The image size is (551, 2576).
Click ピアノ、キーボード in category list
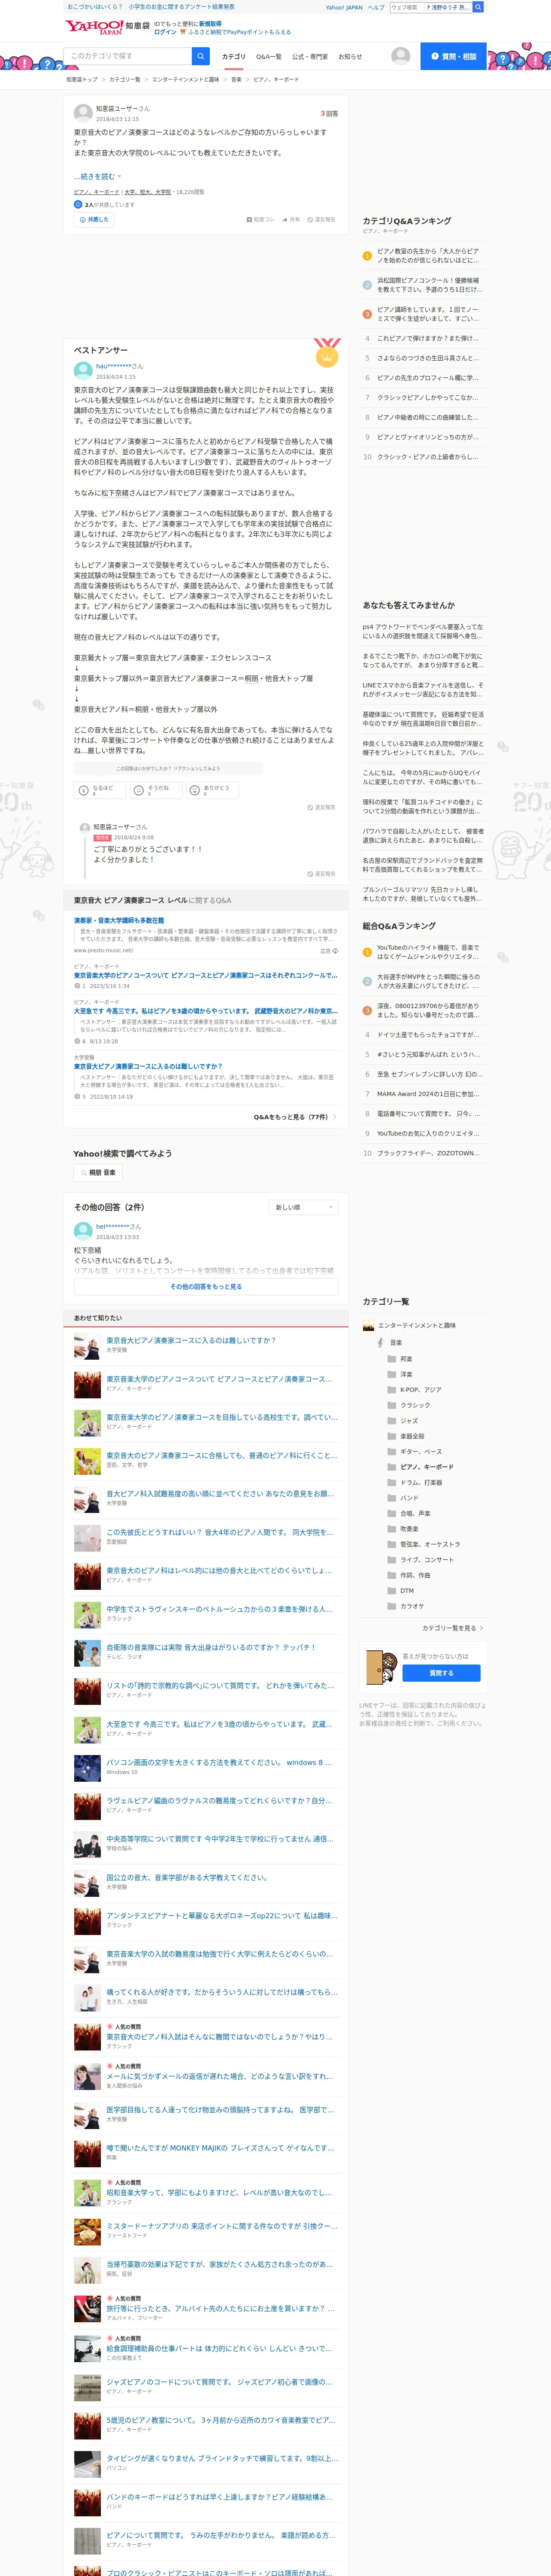pos(427,1467)
